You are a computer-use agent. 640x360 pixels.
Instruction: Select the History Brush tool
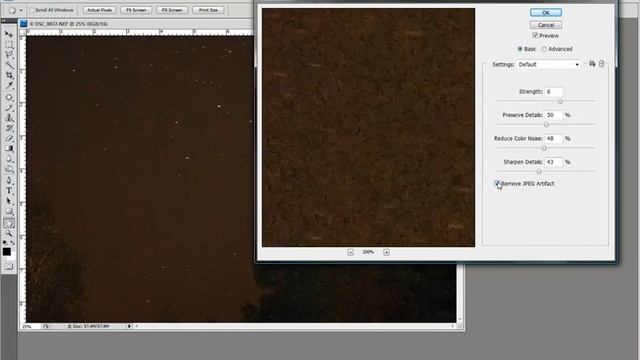[9, 129]
